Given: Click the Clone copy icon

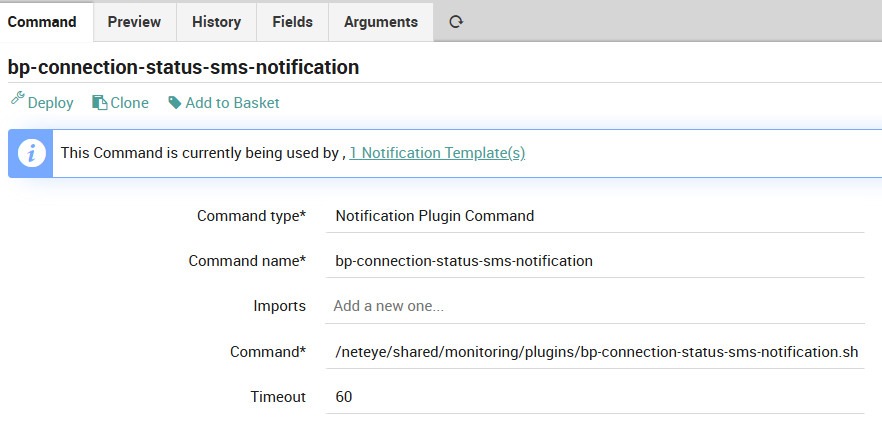Looking at the screenshot, I should 99,102.
